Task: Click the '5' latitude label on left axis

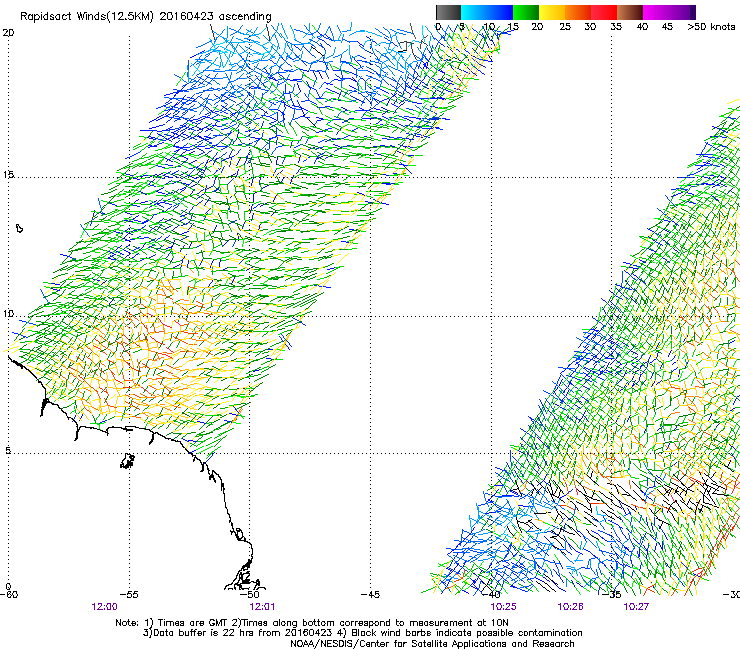Action: (x=8, y=450)
